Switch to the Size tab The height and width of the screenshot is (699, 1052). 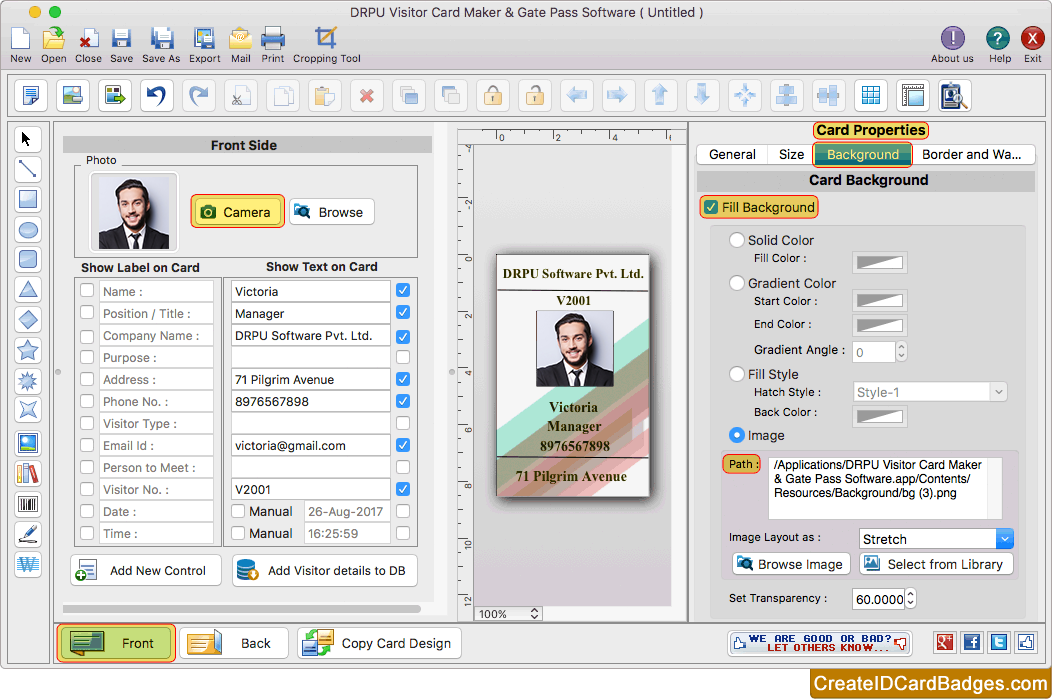click(791, 154)
